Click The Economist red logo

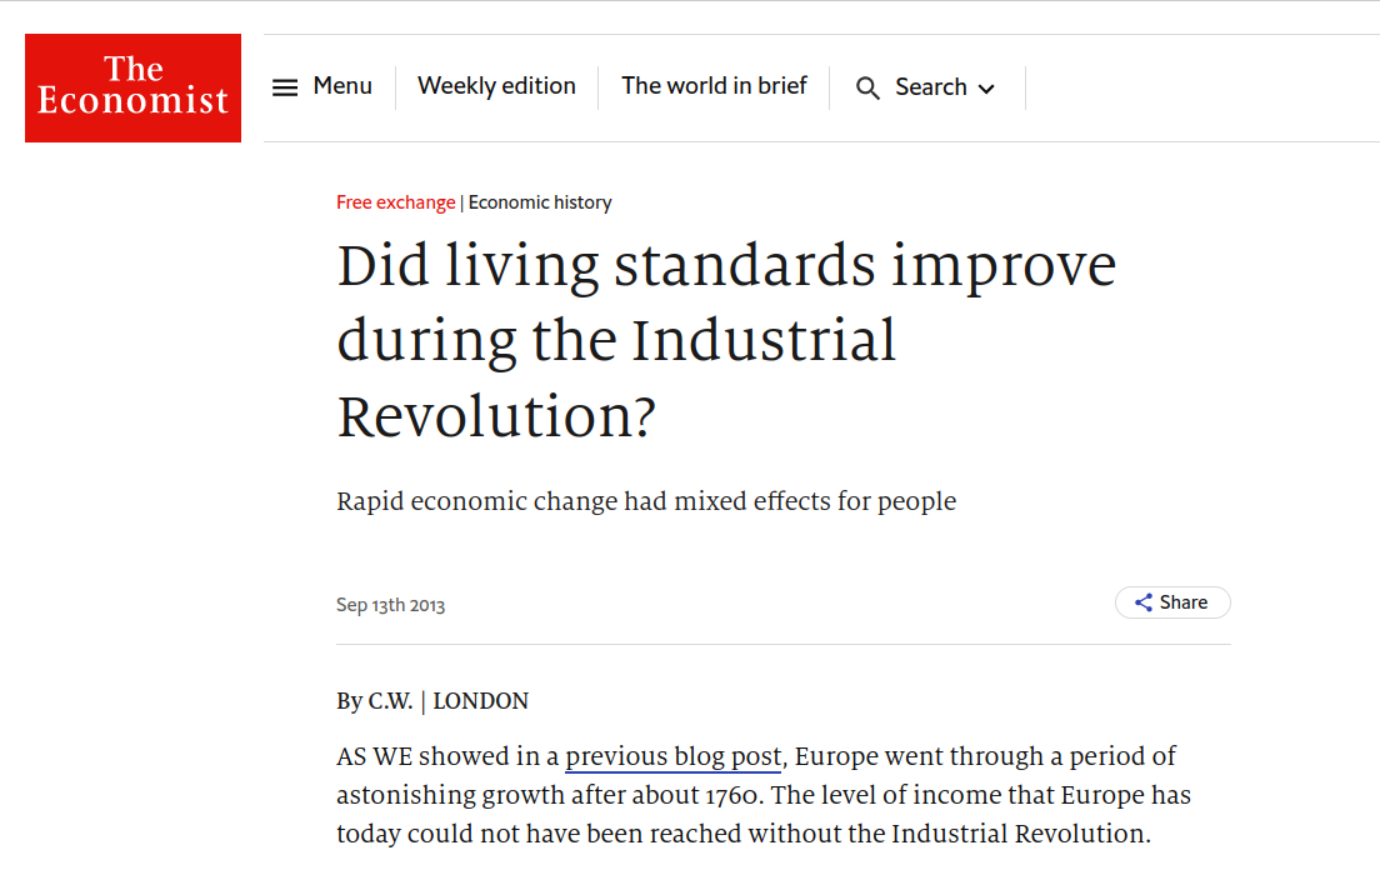[133, 88]
